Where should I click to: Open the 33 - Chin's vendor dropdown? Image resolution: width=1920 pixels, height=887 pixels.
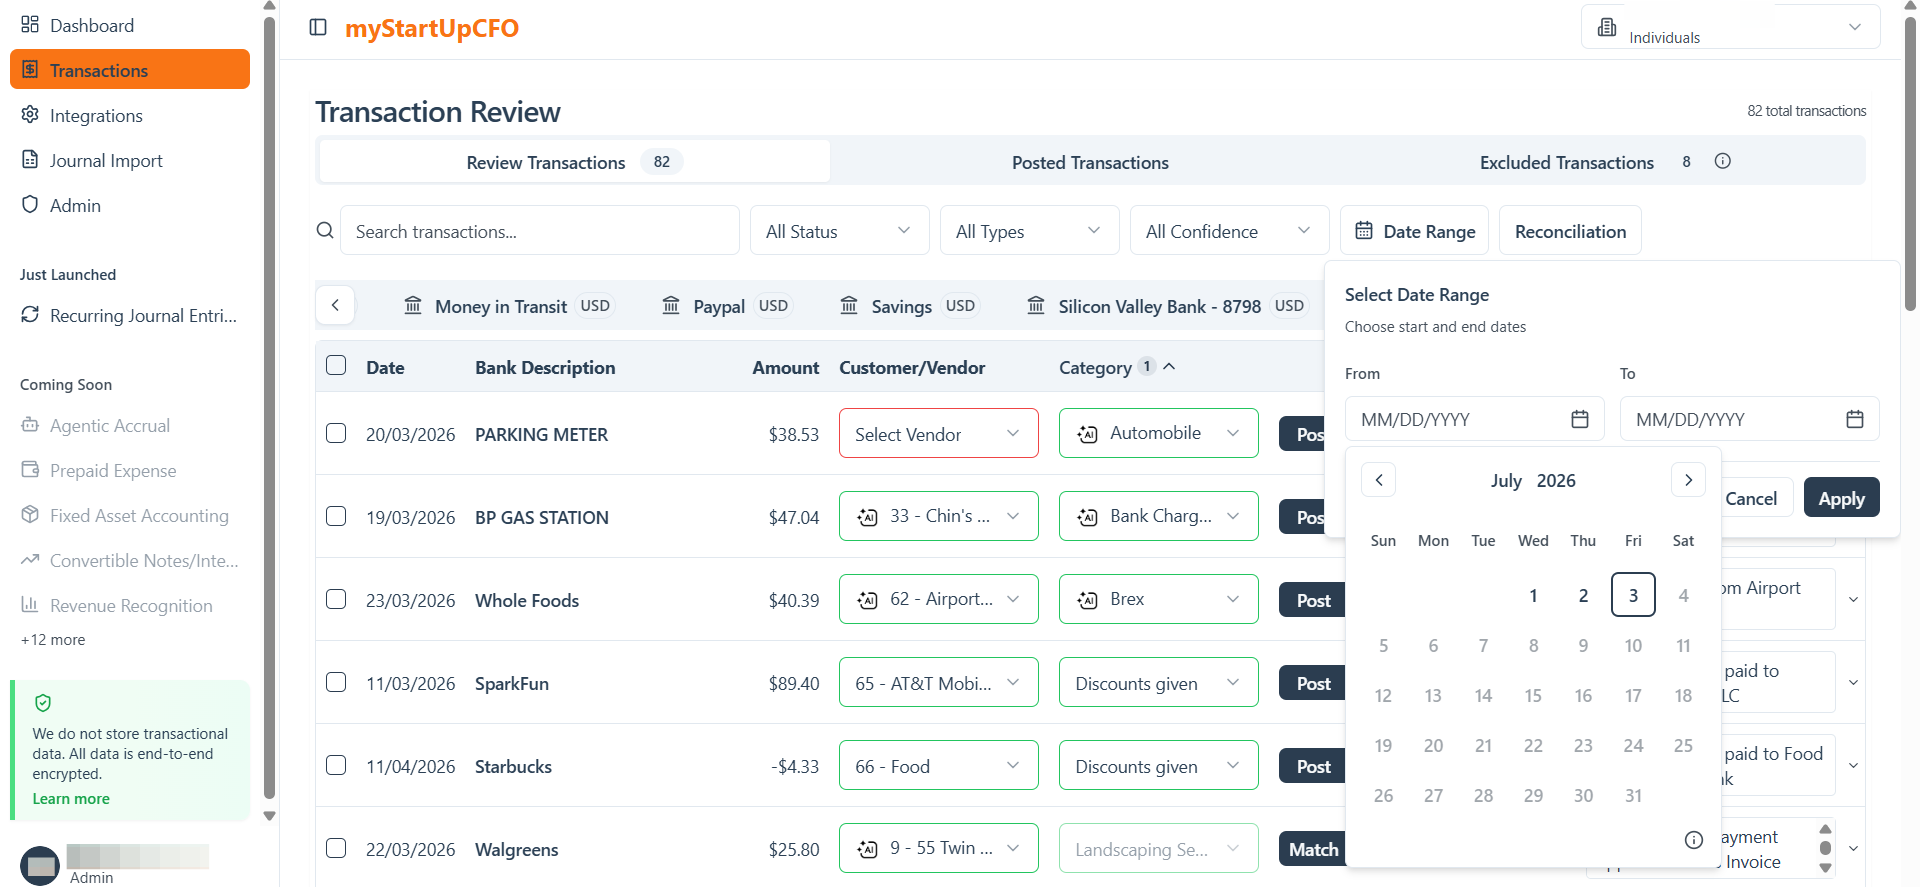[939, 516]
